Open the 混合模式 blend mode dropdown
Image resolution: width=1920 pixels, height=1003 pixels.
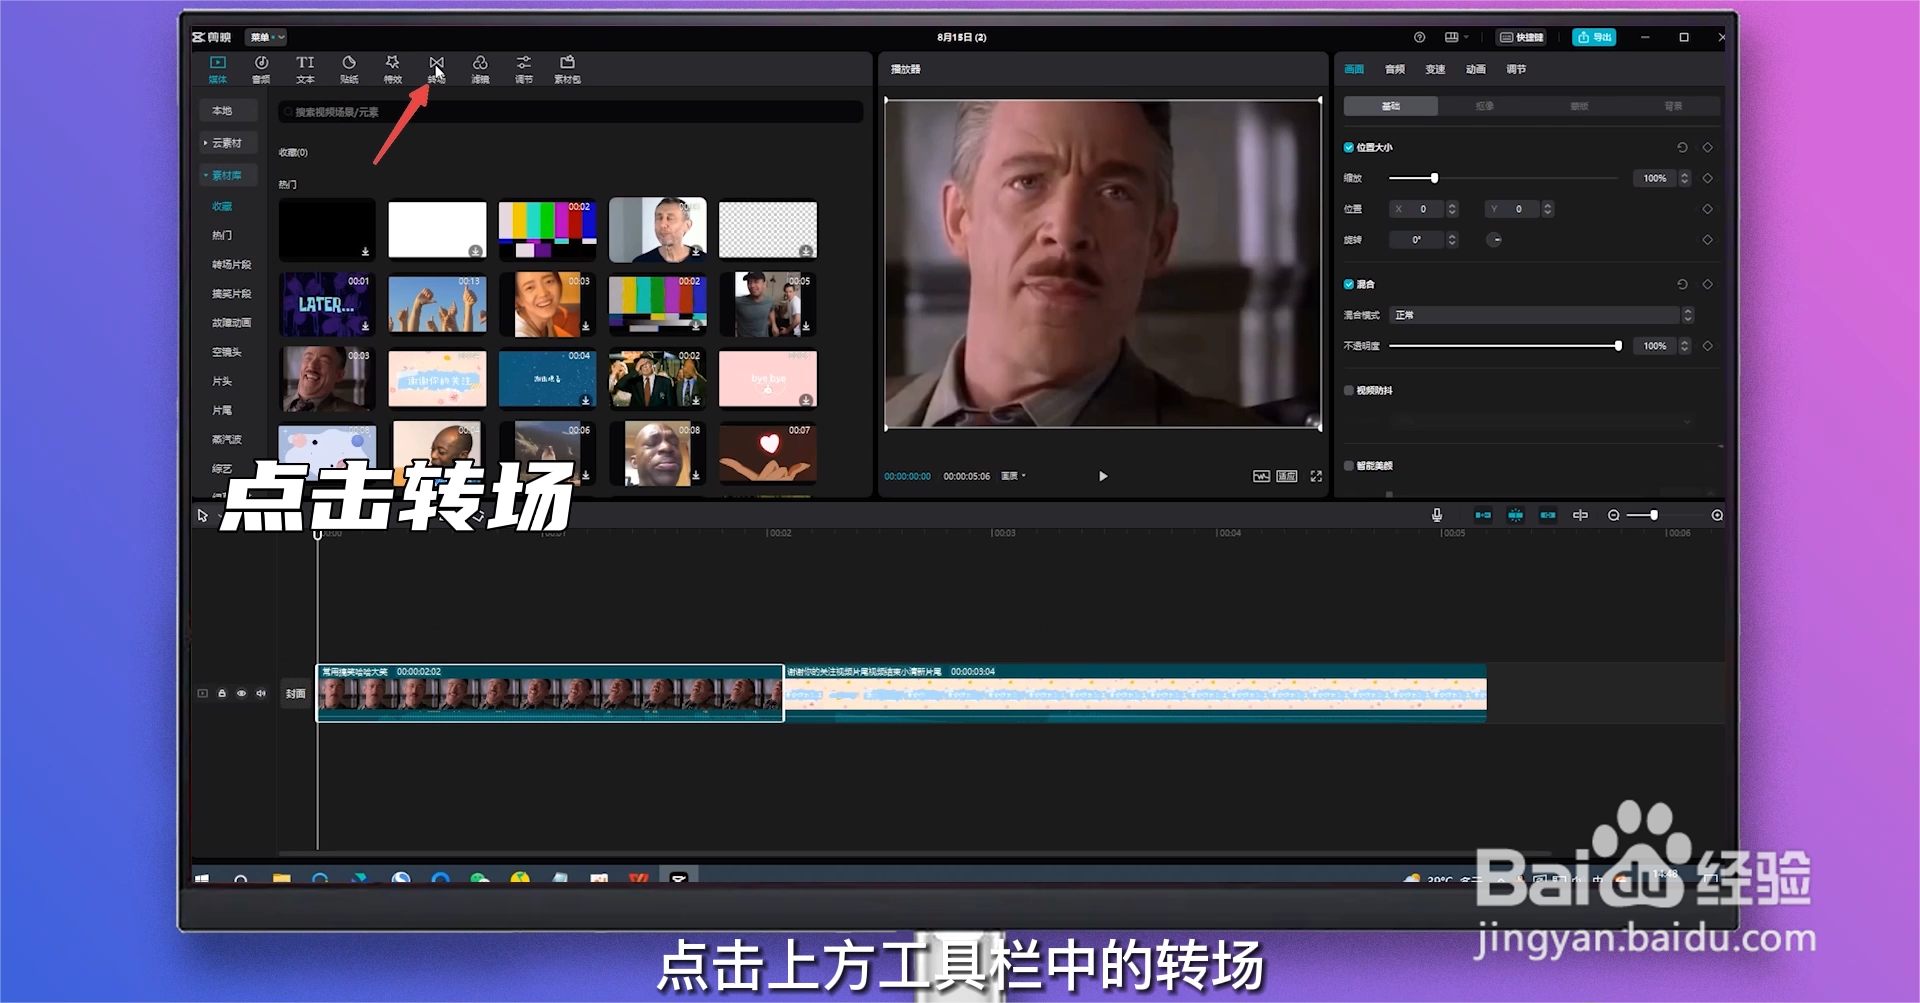pos(1541,315)
